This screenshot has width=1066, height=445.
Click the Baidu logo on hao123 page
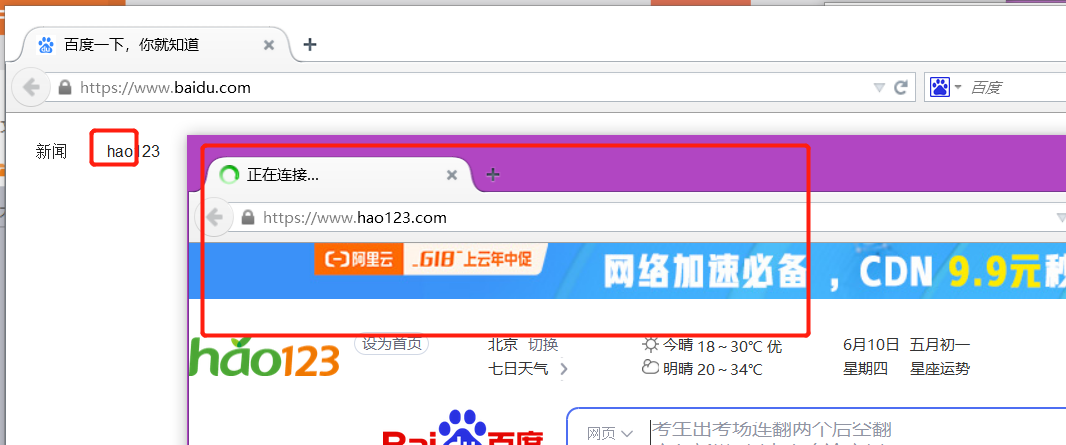click(x=462, y=428)
